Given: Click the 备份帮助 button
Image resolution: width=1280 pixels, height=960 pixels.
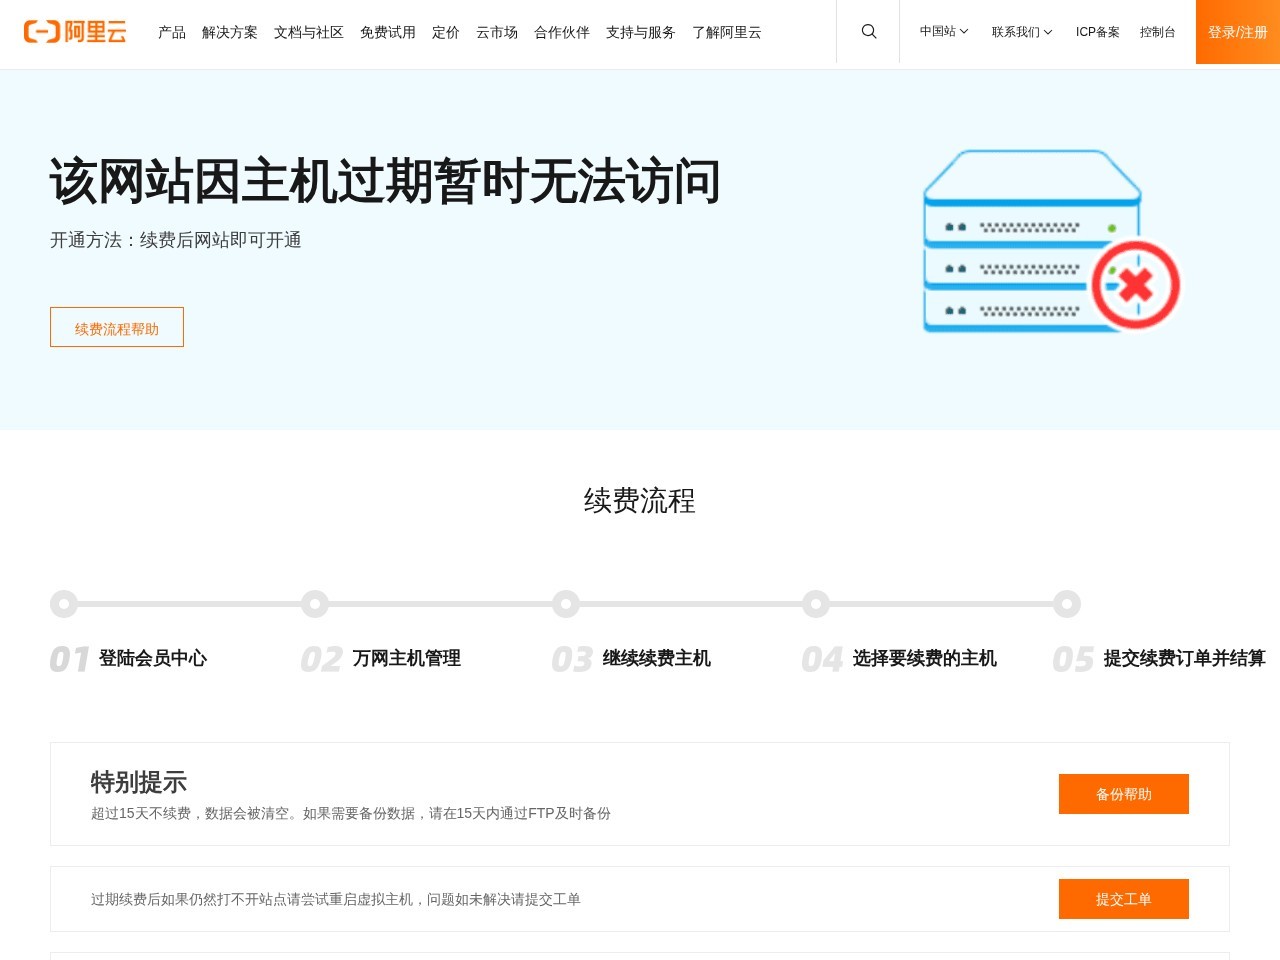Looking at the screenshot, I should click(1123, 794).
